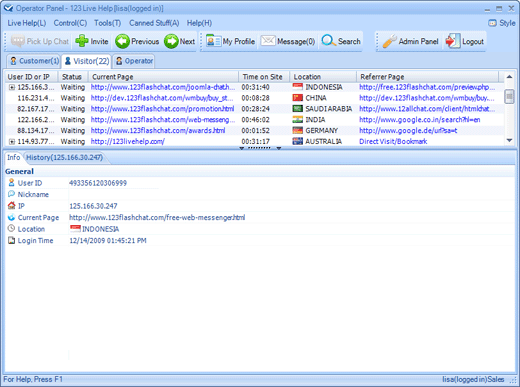Click the China flag icon
The height and width of the screenshot is (387, 520).
pyautogui.click(x=297, y=98)
